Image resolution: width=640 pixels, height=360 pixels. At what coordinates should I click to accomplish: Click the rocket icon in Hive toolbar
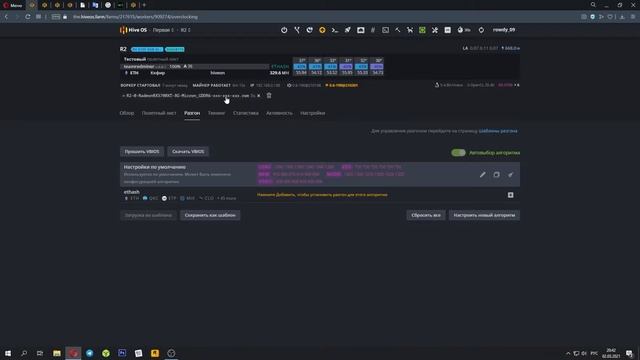tap(347, 30)
